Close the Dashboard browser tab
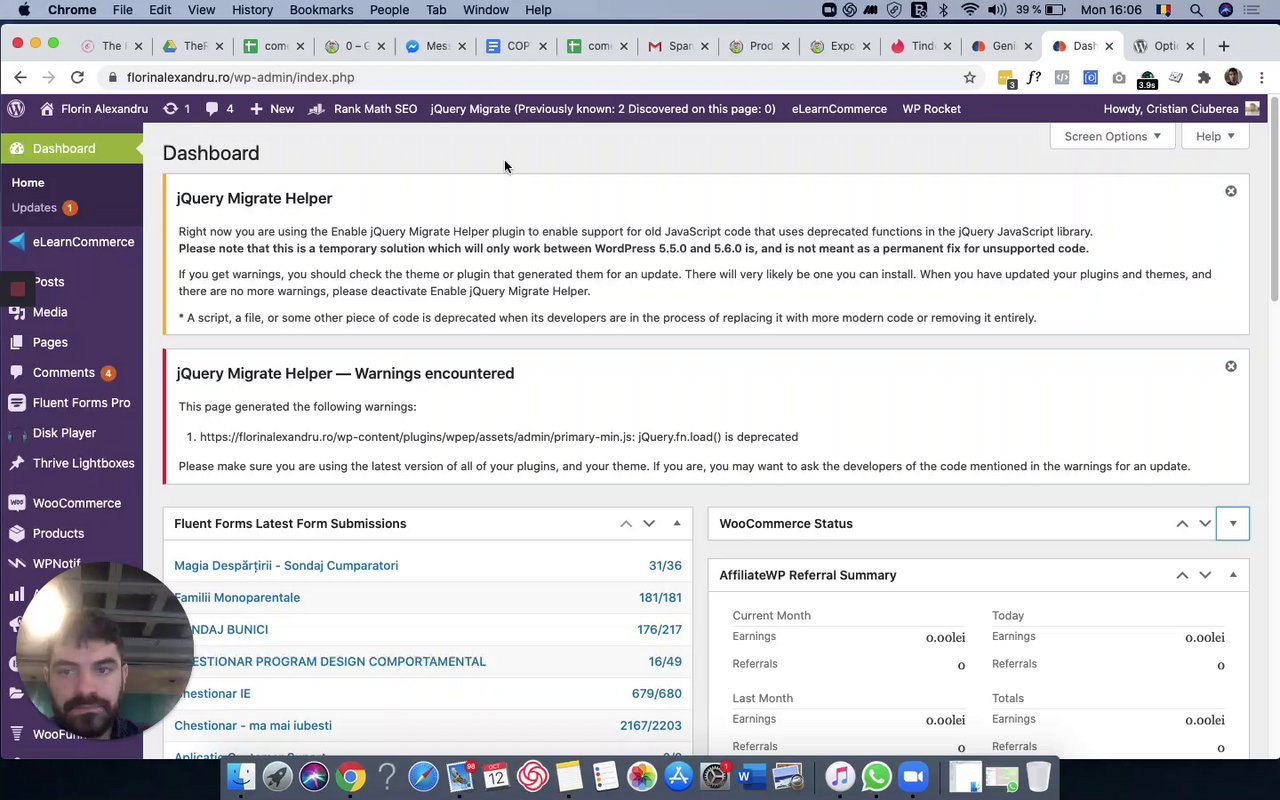The height and width of the screenshot is (800, 1280). (x=1108, y=46)
